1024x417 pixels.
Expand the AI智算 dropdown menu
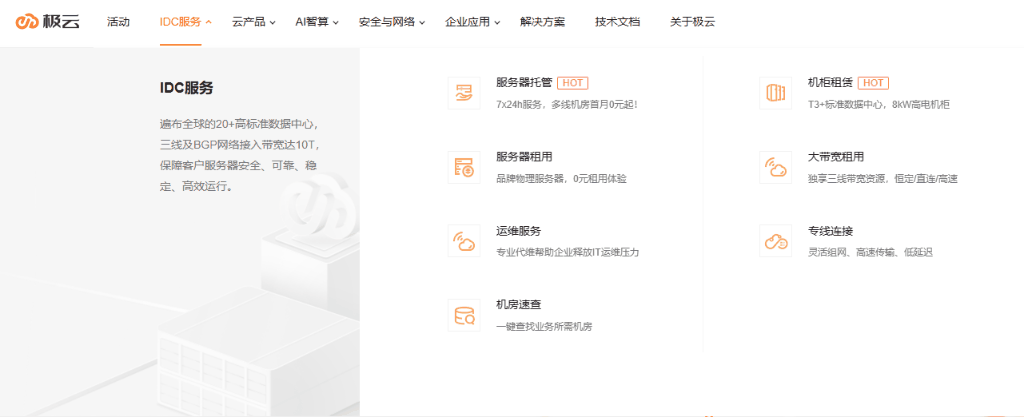coord(317,22)
